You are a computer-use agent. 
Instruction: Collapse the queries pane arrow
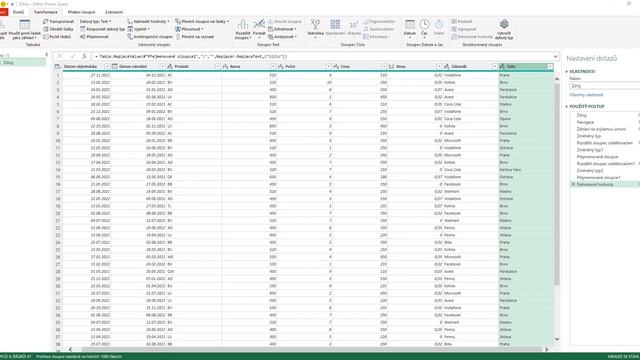click(47, 54)
